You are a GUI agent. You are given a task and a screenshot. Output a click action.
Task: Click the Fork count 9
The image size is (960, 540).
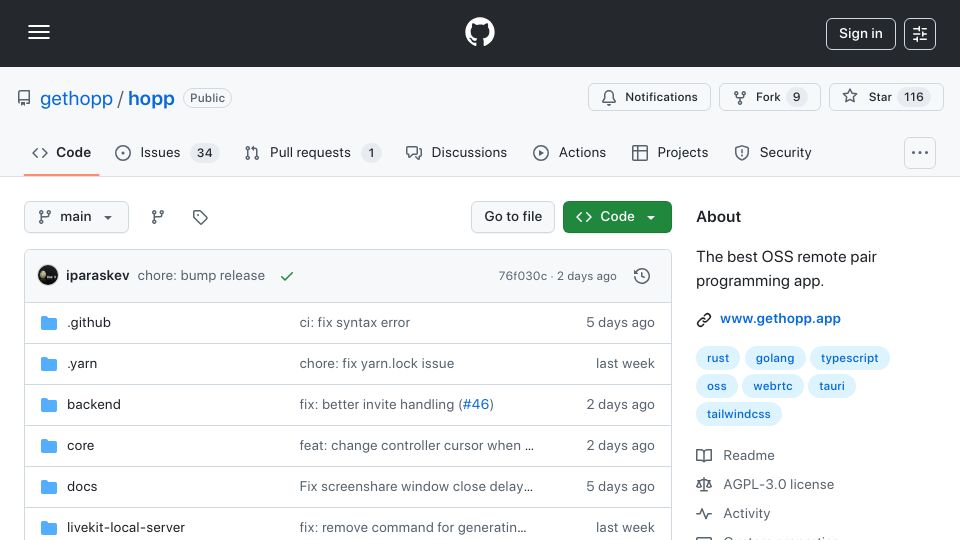[x=797, y=97]
